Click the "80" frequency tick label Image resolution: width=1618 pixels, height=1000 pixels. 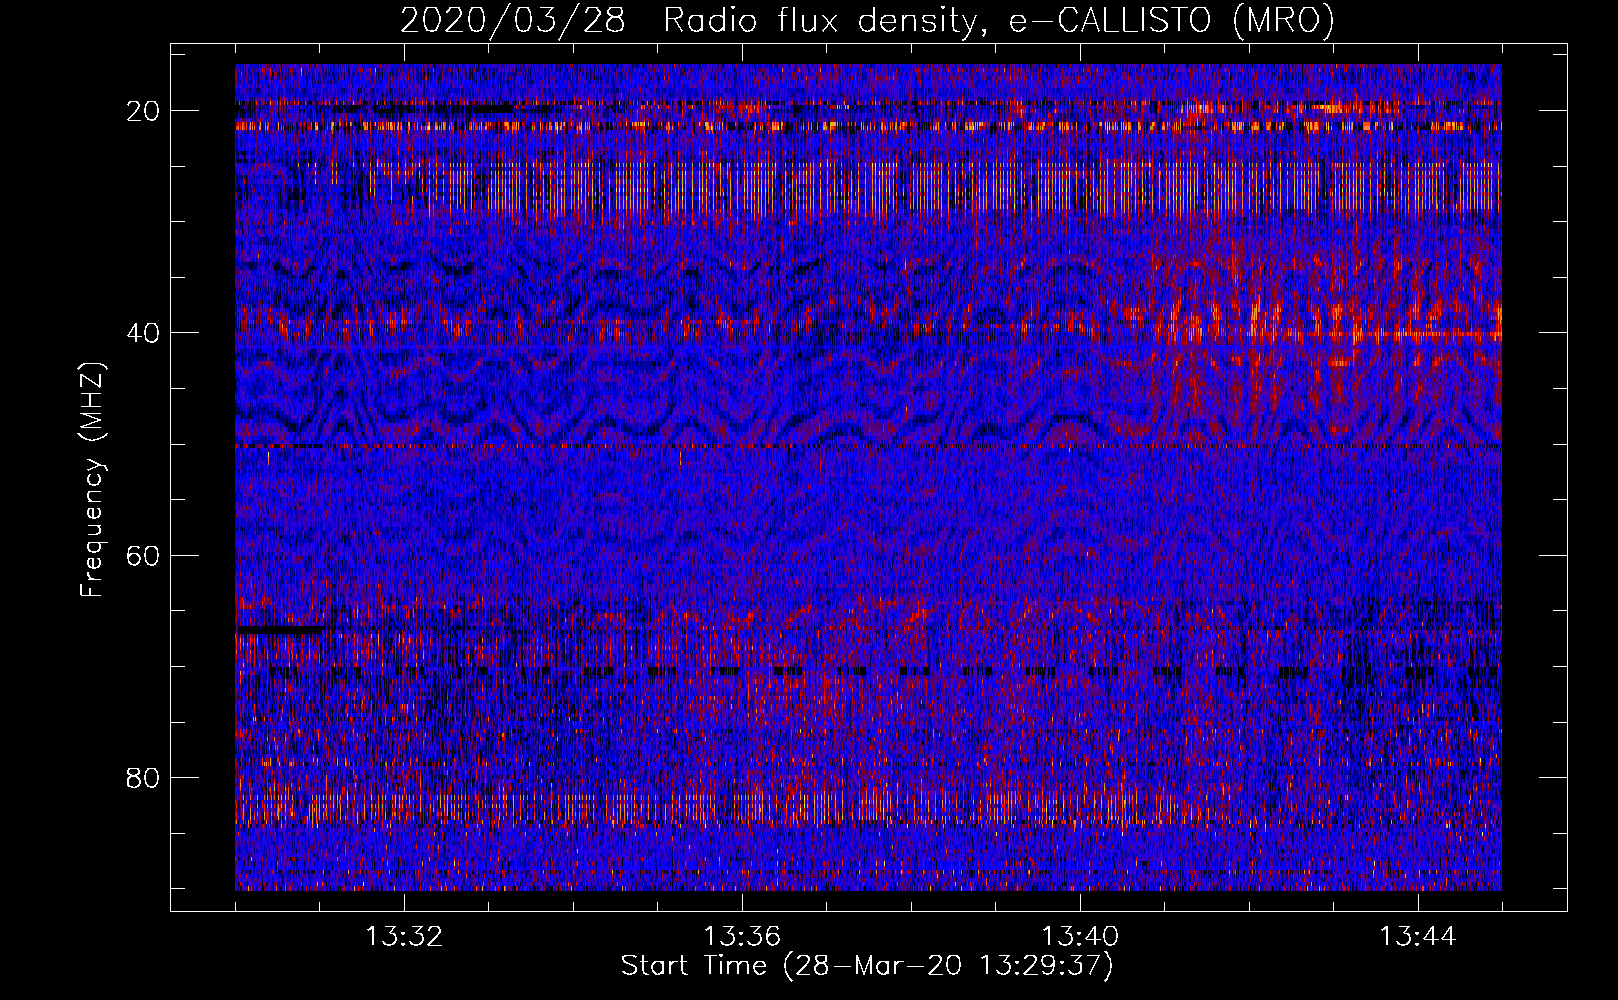point(144,777)
